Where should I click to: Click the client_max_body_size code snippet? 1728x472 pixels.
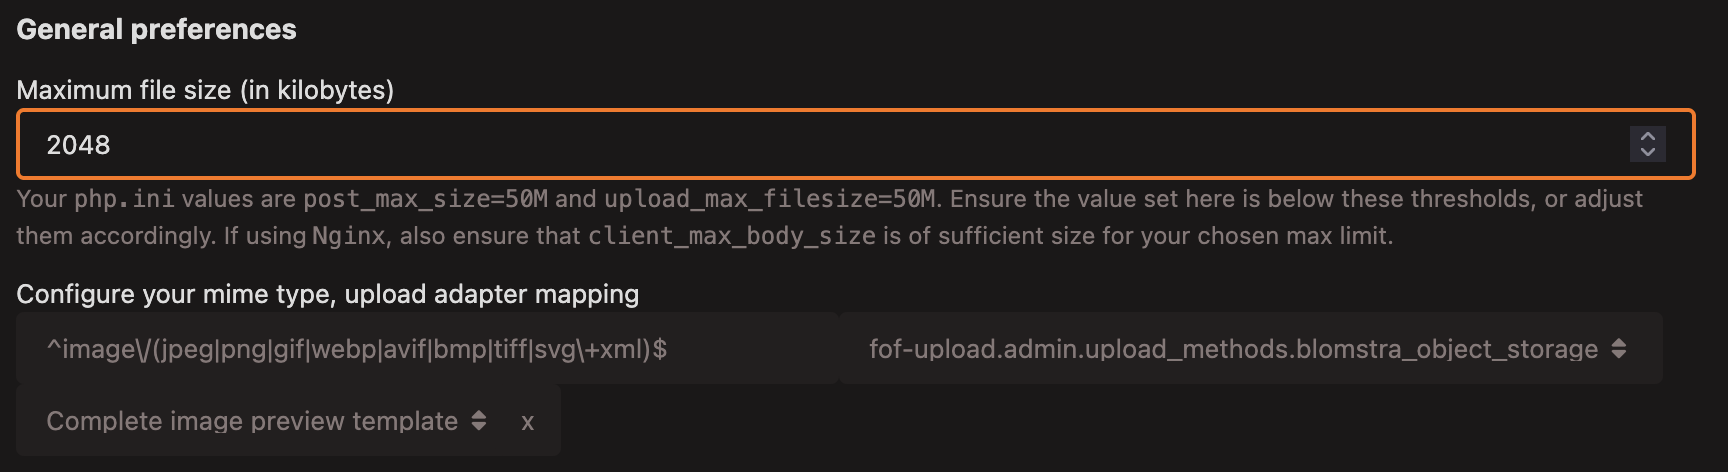(731, 236)
